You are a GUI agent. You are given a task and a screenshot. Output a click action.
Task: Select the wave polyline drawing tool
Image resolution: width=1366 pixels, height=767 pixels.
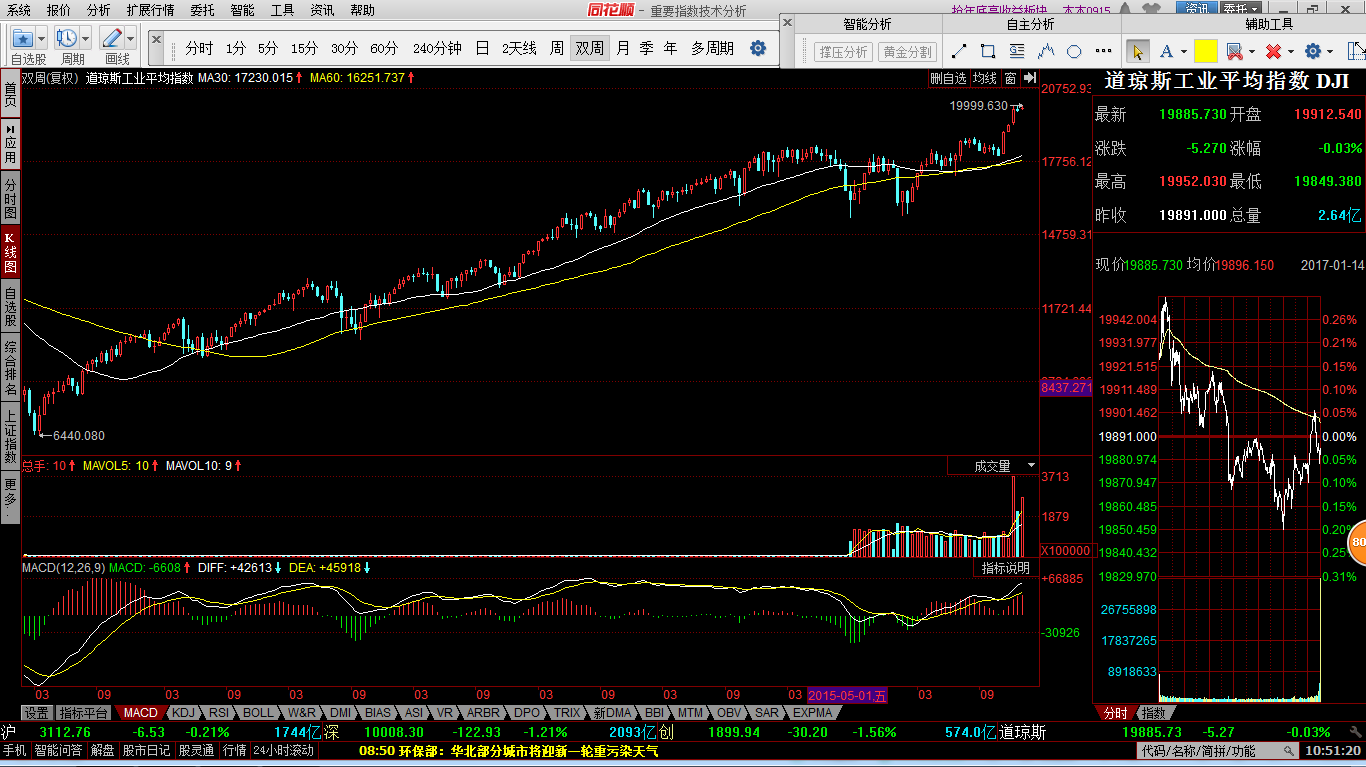pyautogui.click(x=1046, y=51)
